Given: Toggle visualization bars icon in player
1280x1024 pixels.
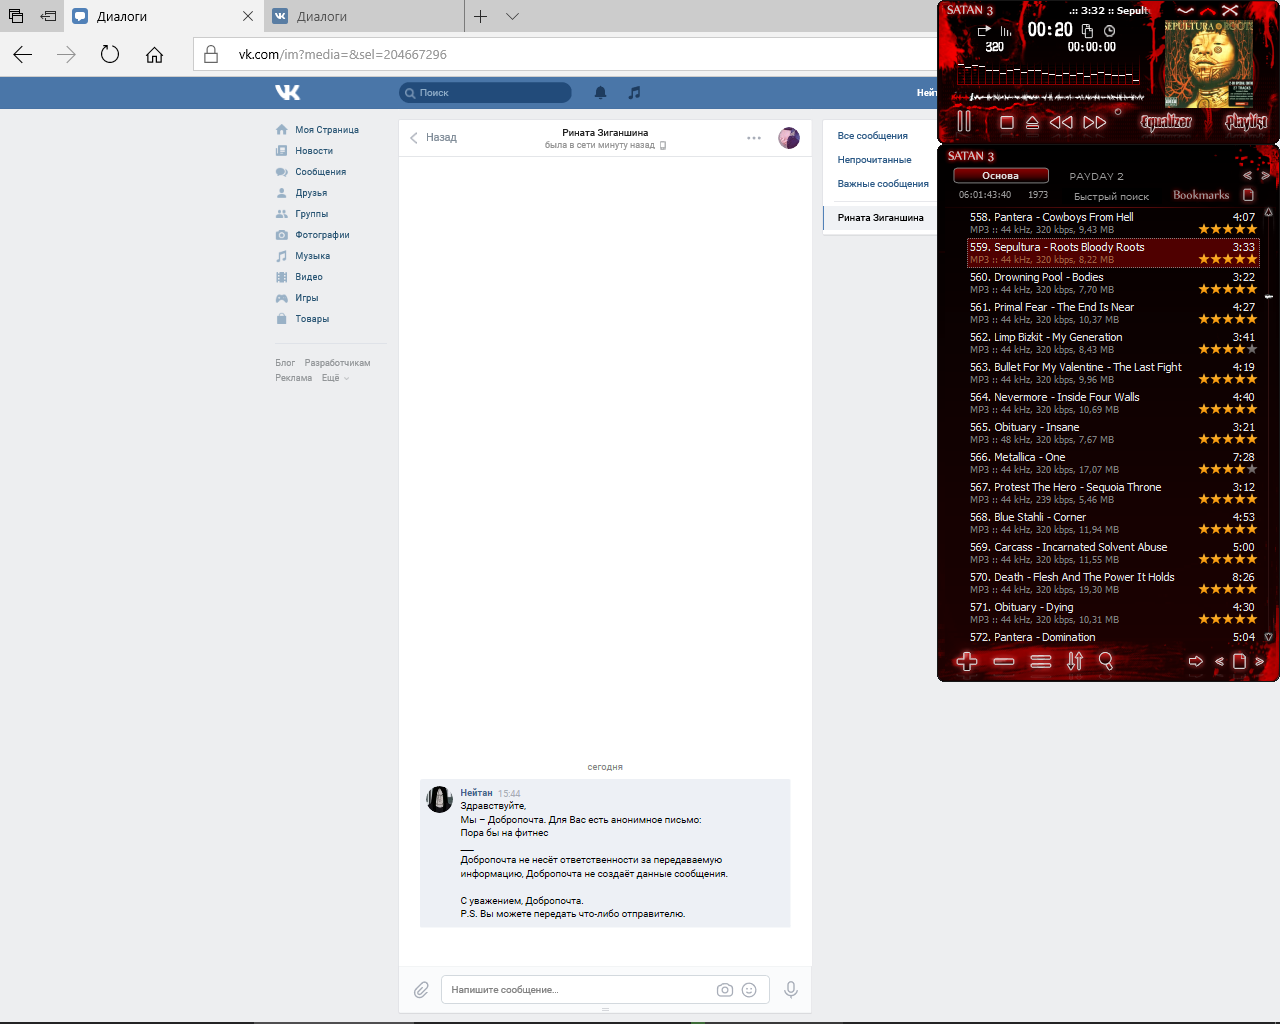Looking at the screenshot, I should tap(1006, 31).
